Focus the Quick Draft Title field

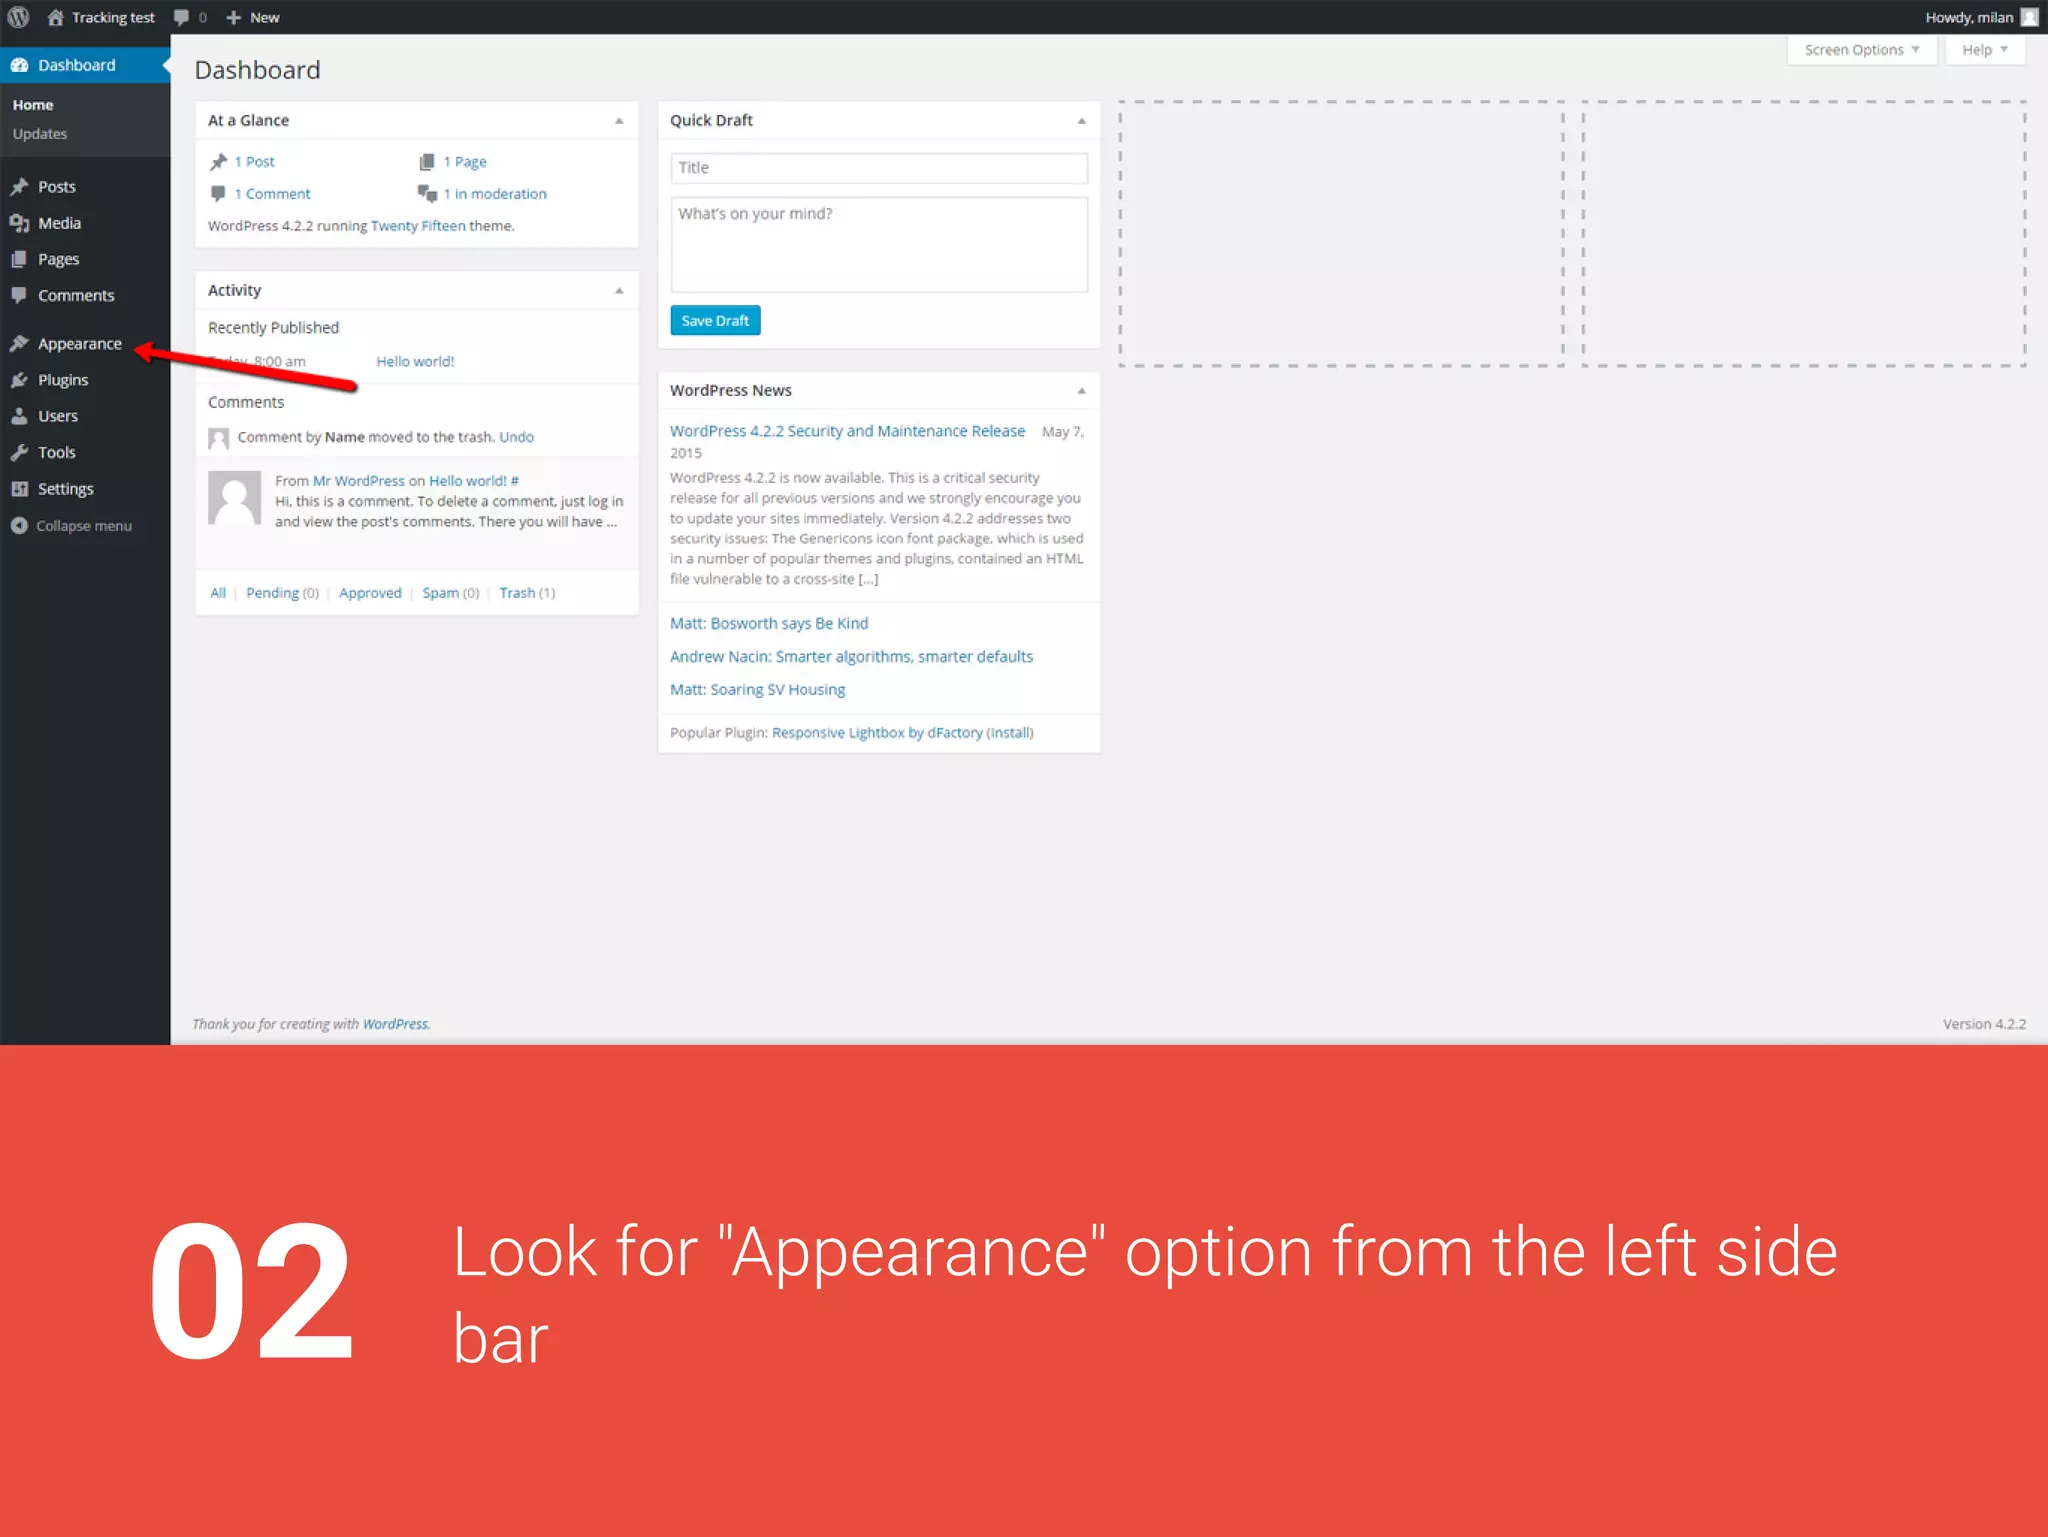click(x=879, y=168)
